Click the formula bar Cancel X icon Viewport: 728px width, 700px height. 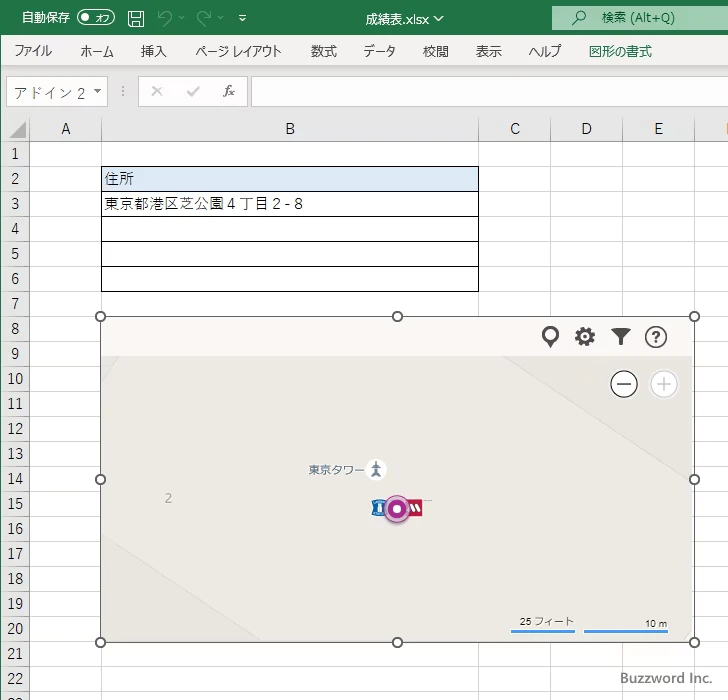click(157, 91)
